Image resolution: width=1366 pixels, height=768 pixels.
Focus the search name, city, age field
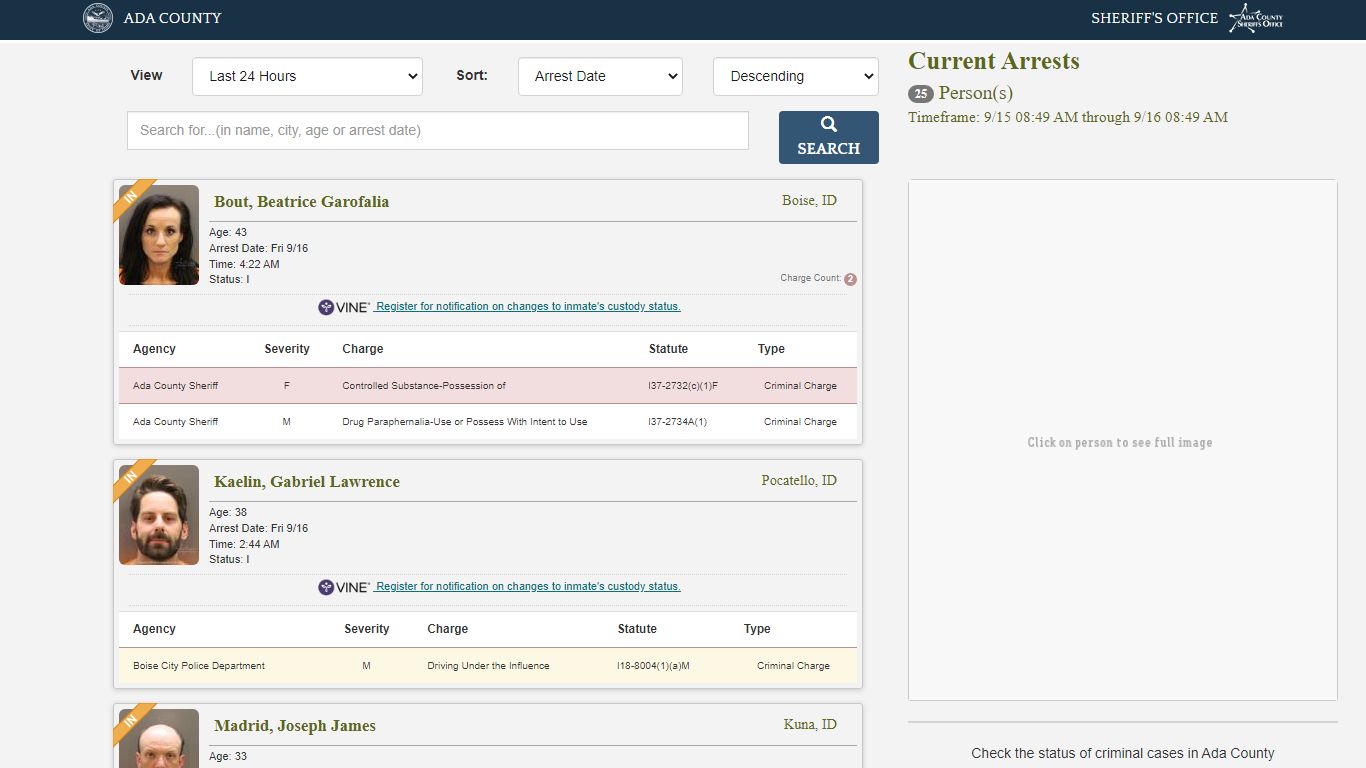(438, 130)
